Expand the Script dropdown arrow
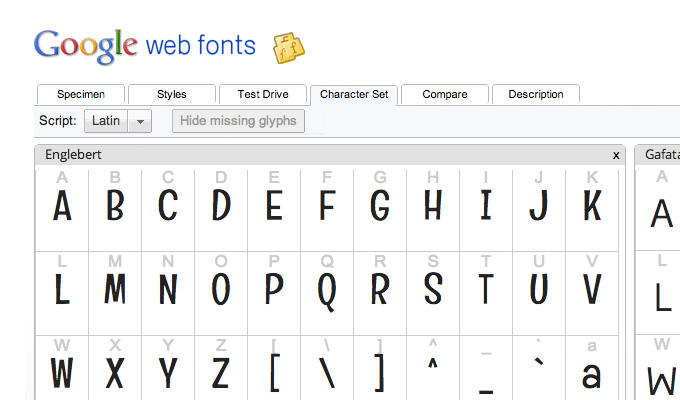The width and height of the screenshot is (680, 400). (140, 121)
